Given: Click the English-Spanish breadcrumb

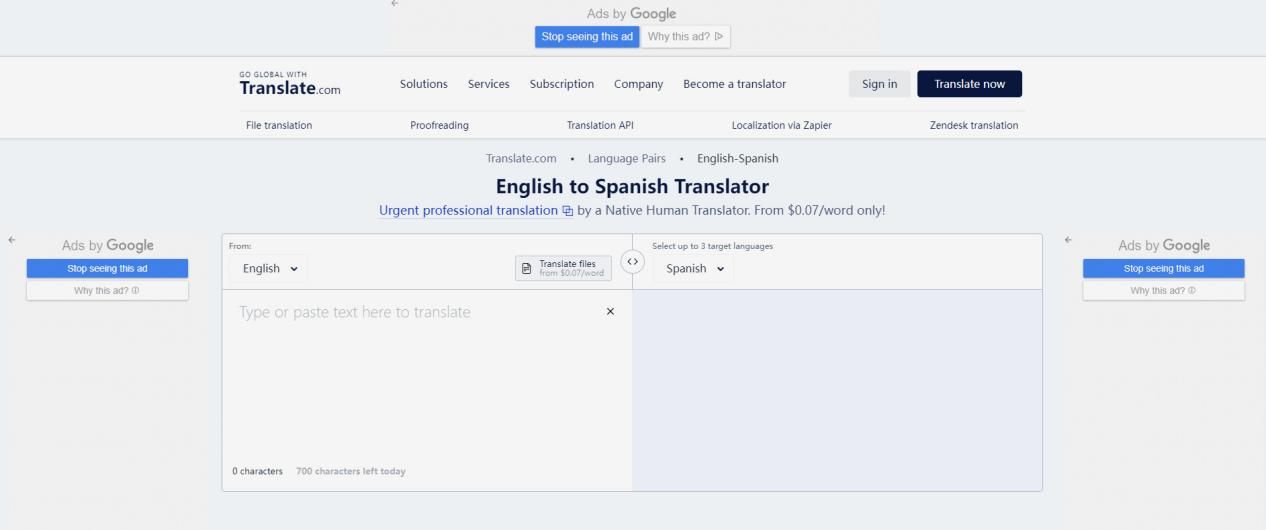Looking at the screenshot, I should coord(738,158).
